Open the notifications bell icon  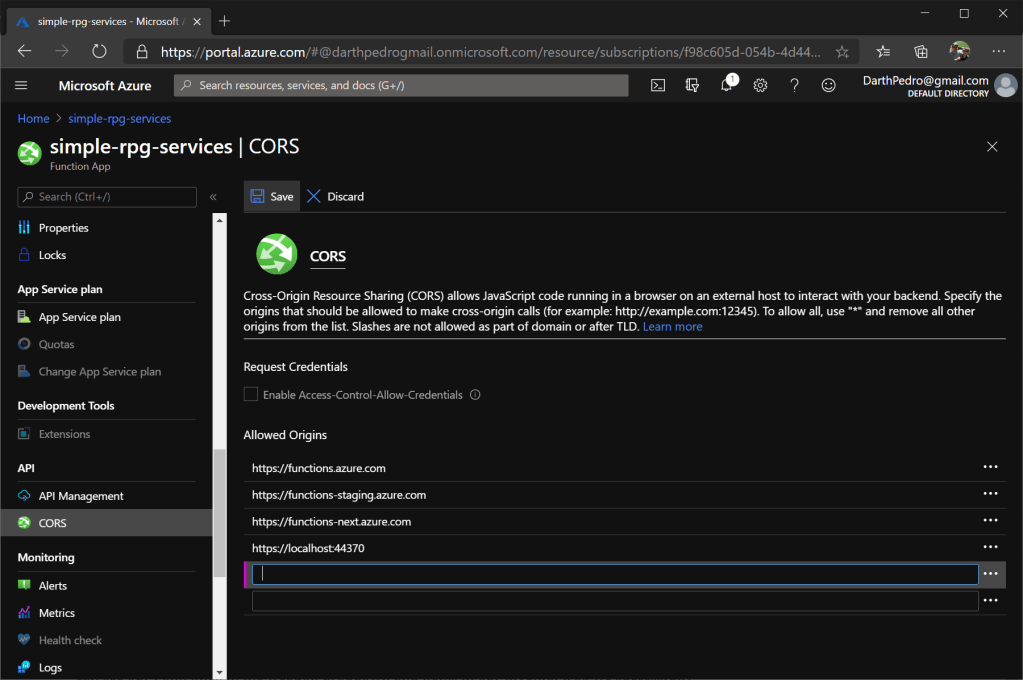727,86
